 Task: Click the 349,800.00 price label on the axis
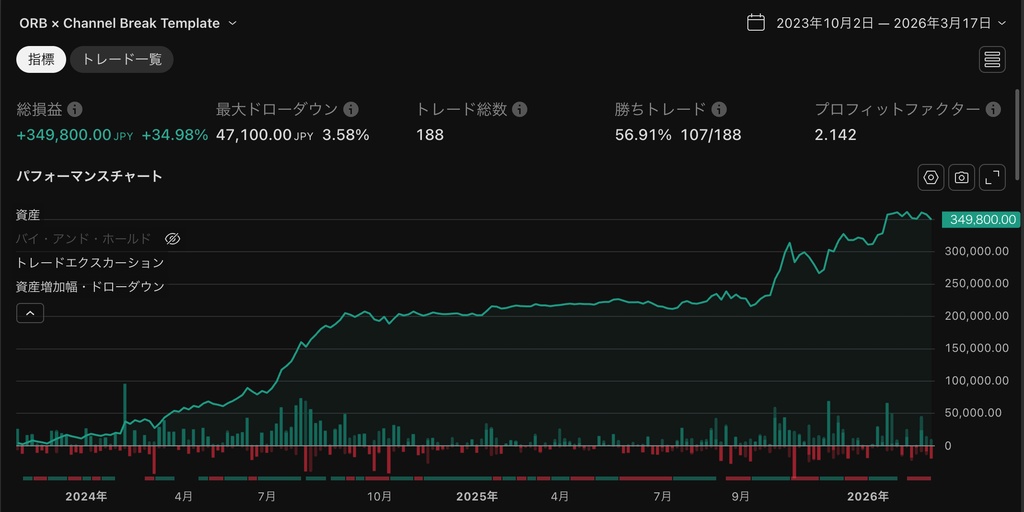pyautogui.click(x=978, y=219)
